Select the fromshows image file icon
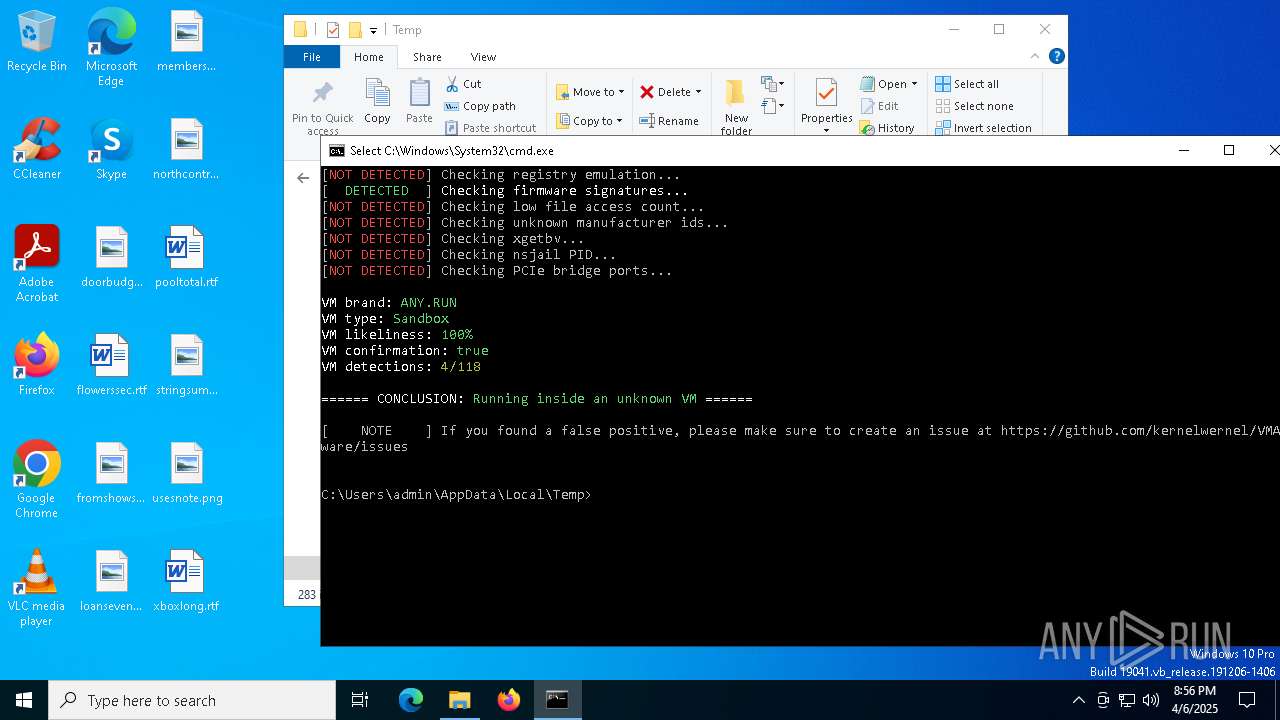This screenshot has height=720, width=1280. (111, 473)
